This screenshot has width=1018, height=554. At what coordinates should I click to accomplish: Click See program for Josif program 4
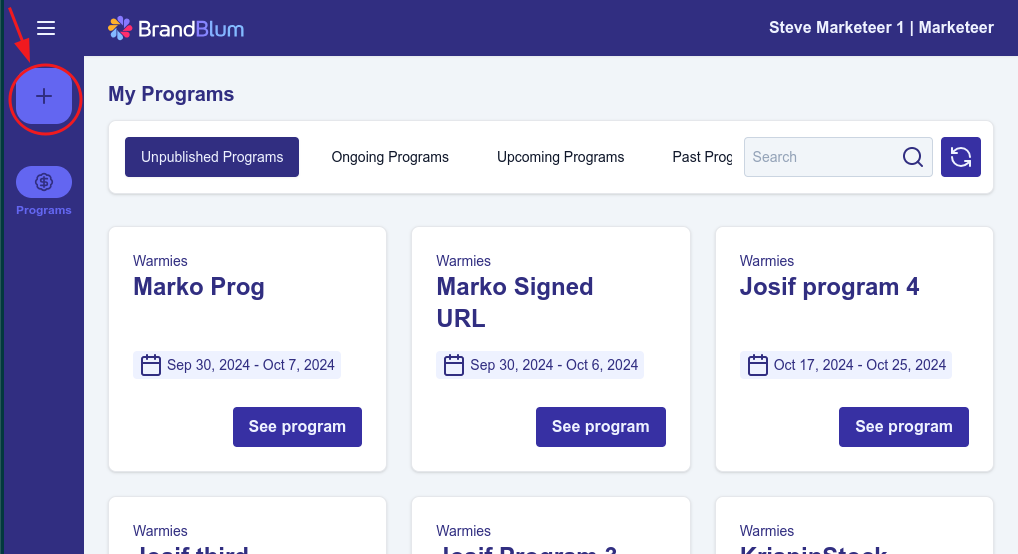click(x=903, y=427)
